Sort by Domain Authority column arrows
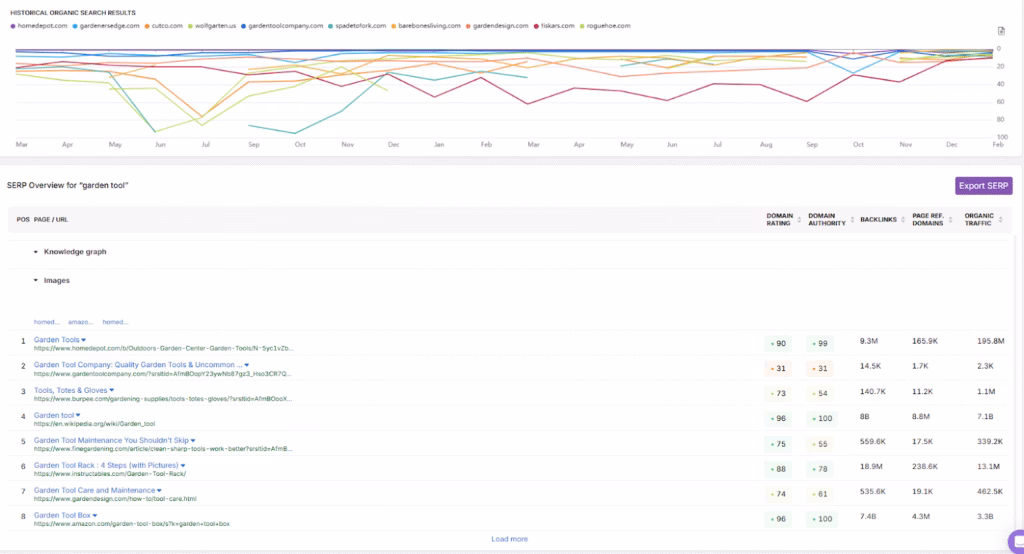 (851, 219)
